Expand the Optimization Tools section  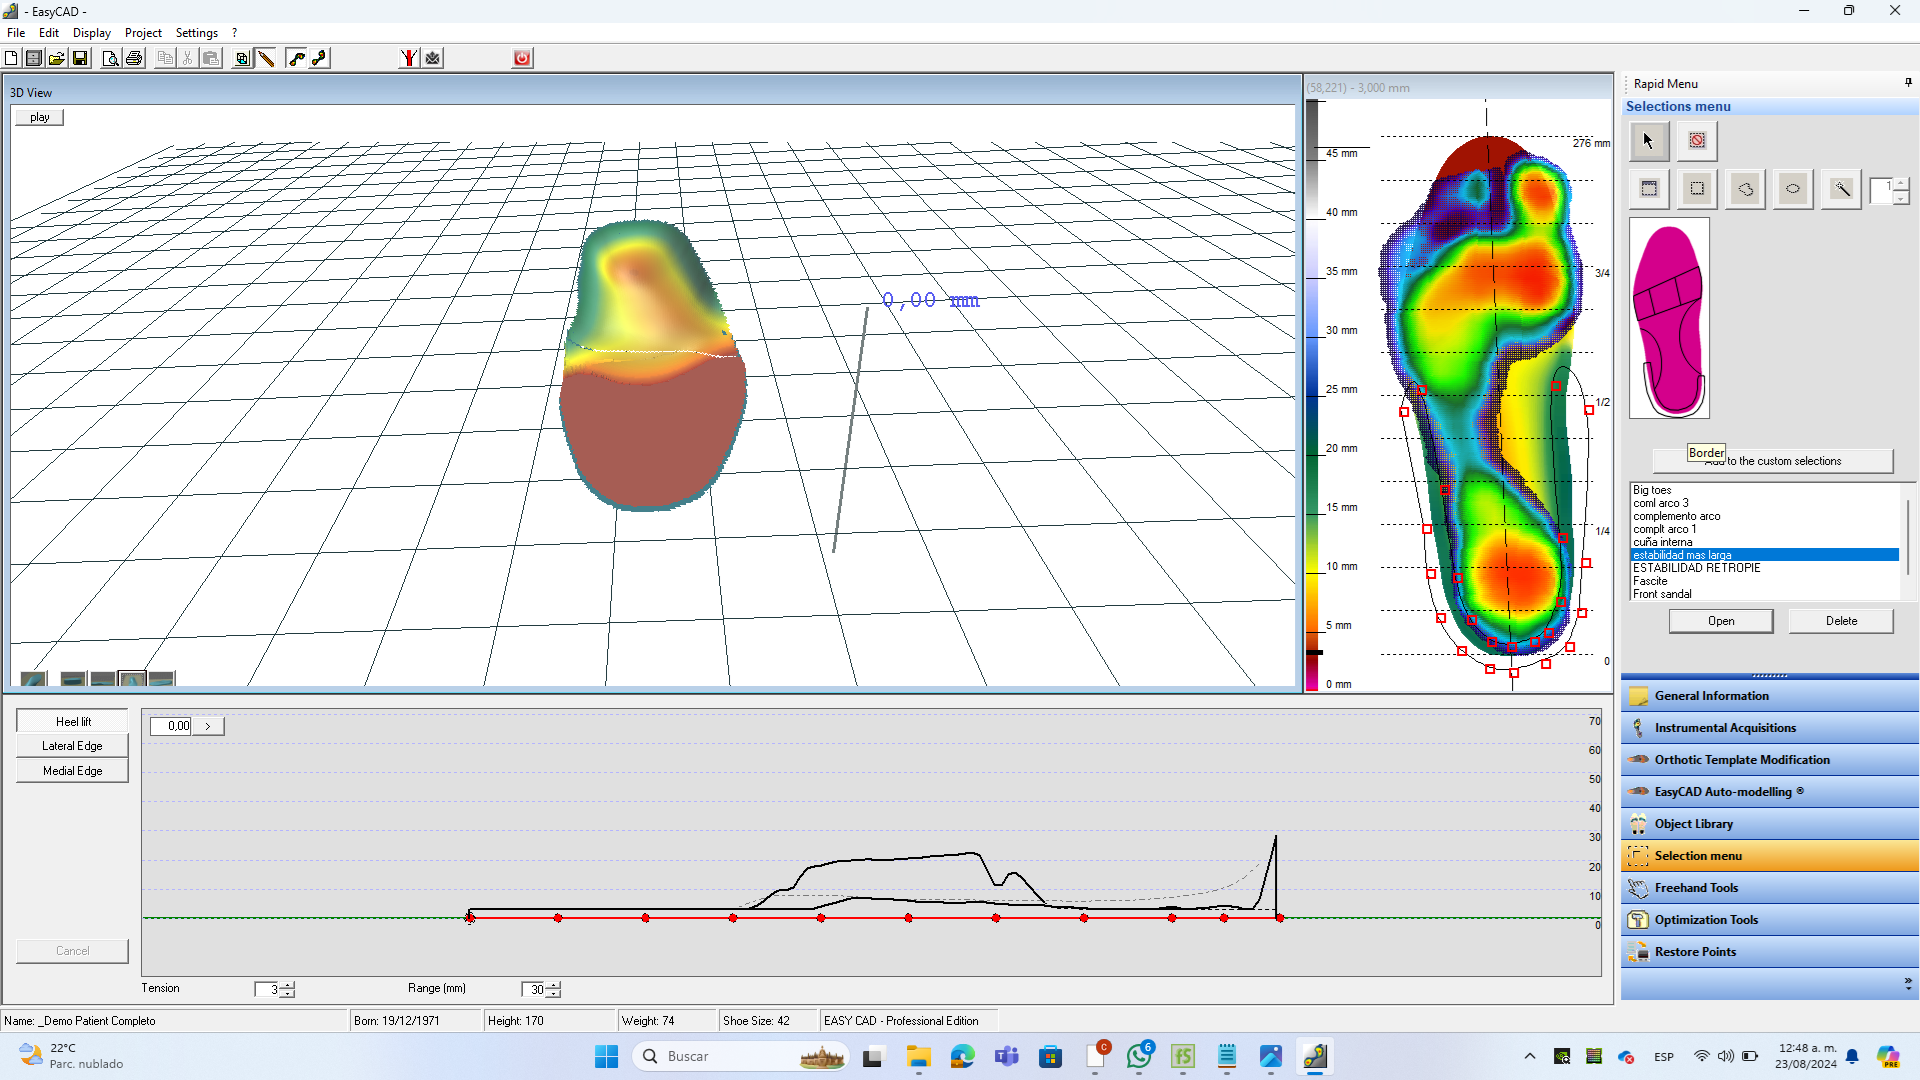click(1705, 920)
